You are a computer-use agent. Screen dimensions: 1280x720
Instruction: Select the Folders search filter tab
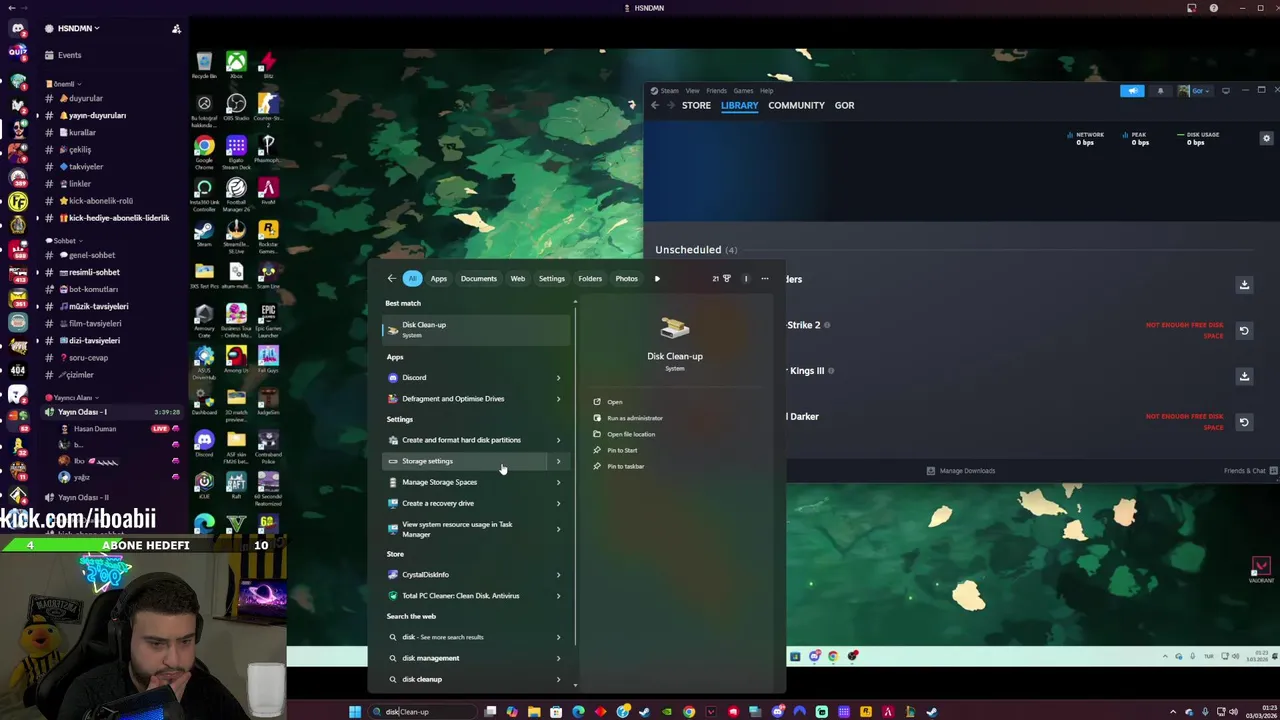[590, 278]
